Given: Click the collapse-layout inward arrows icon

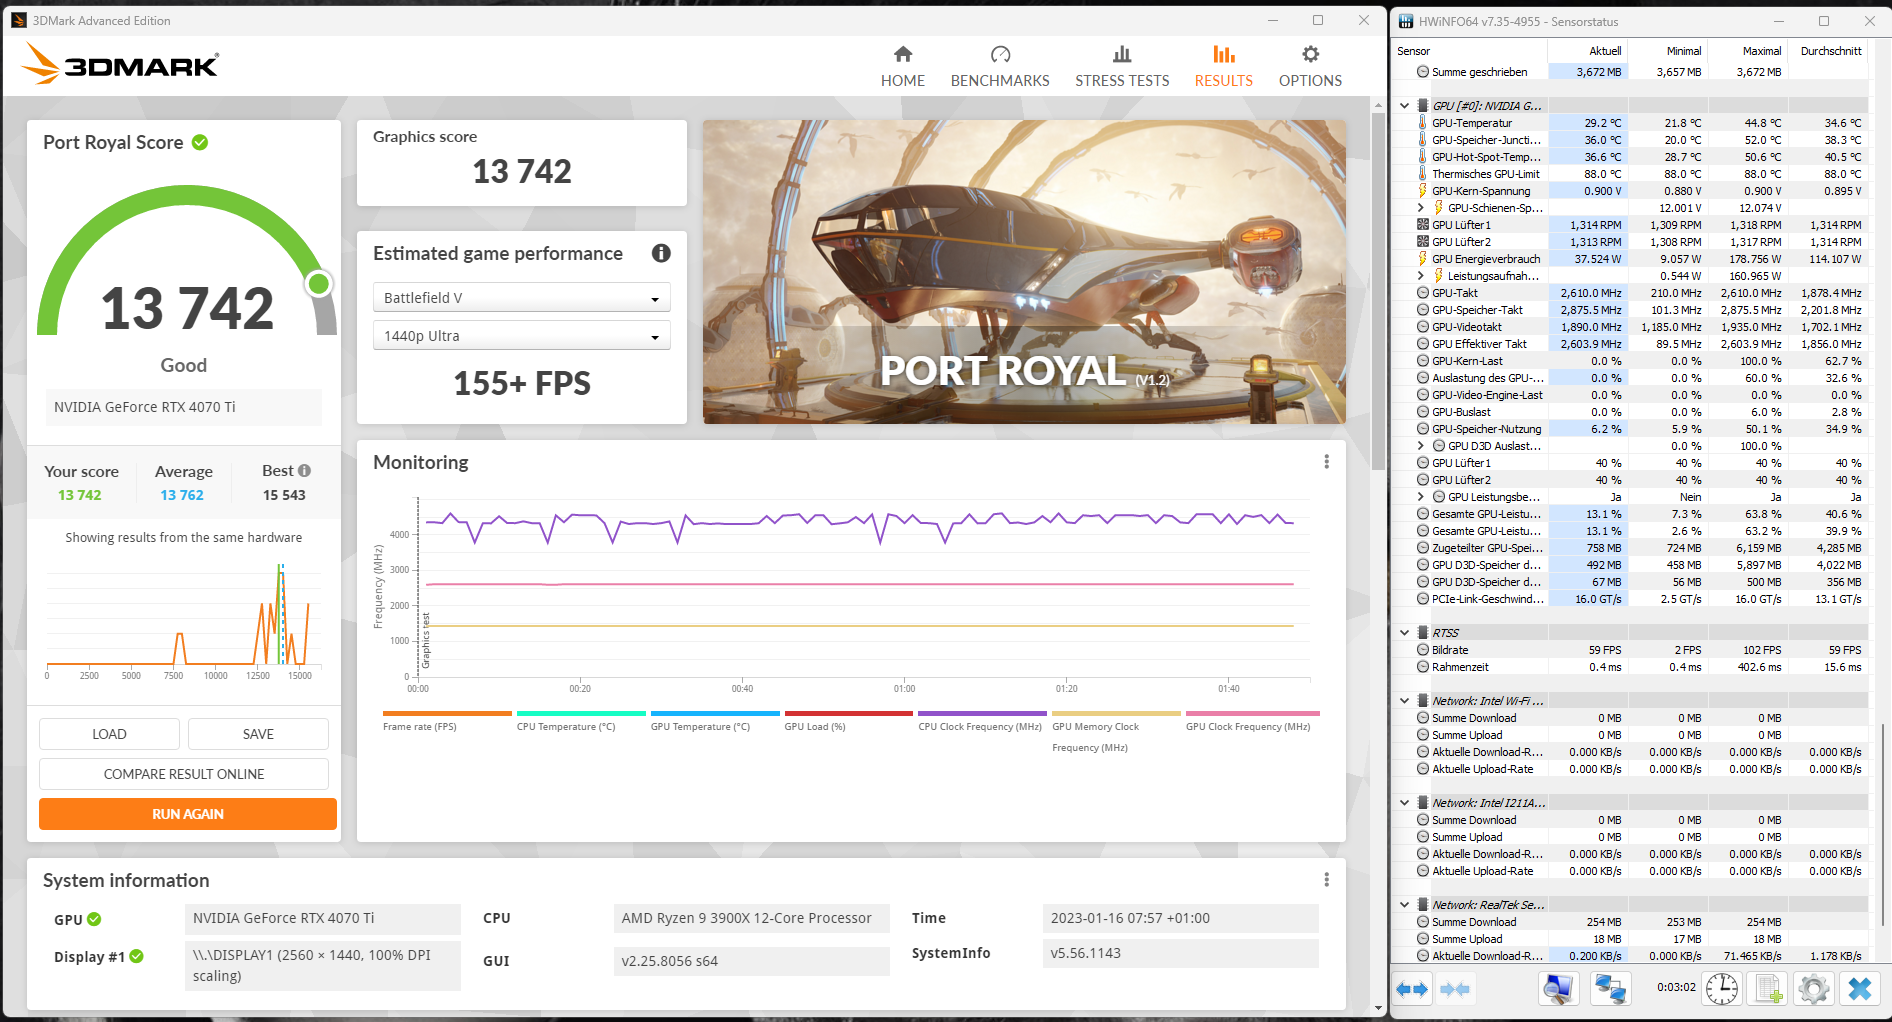Looking at the screenshot, I should pos(1455,989).
